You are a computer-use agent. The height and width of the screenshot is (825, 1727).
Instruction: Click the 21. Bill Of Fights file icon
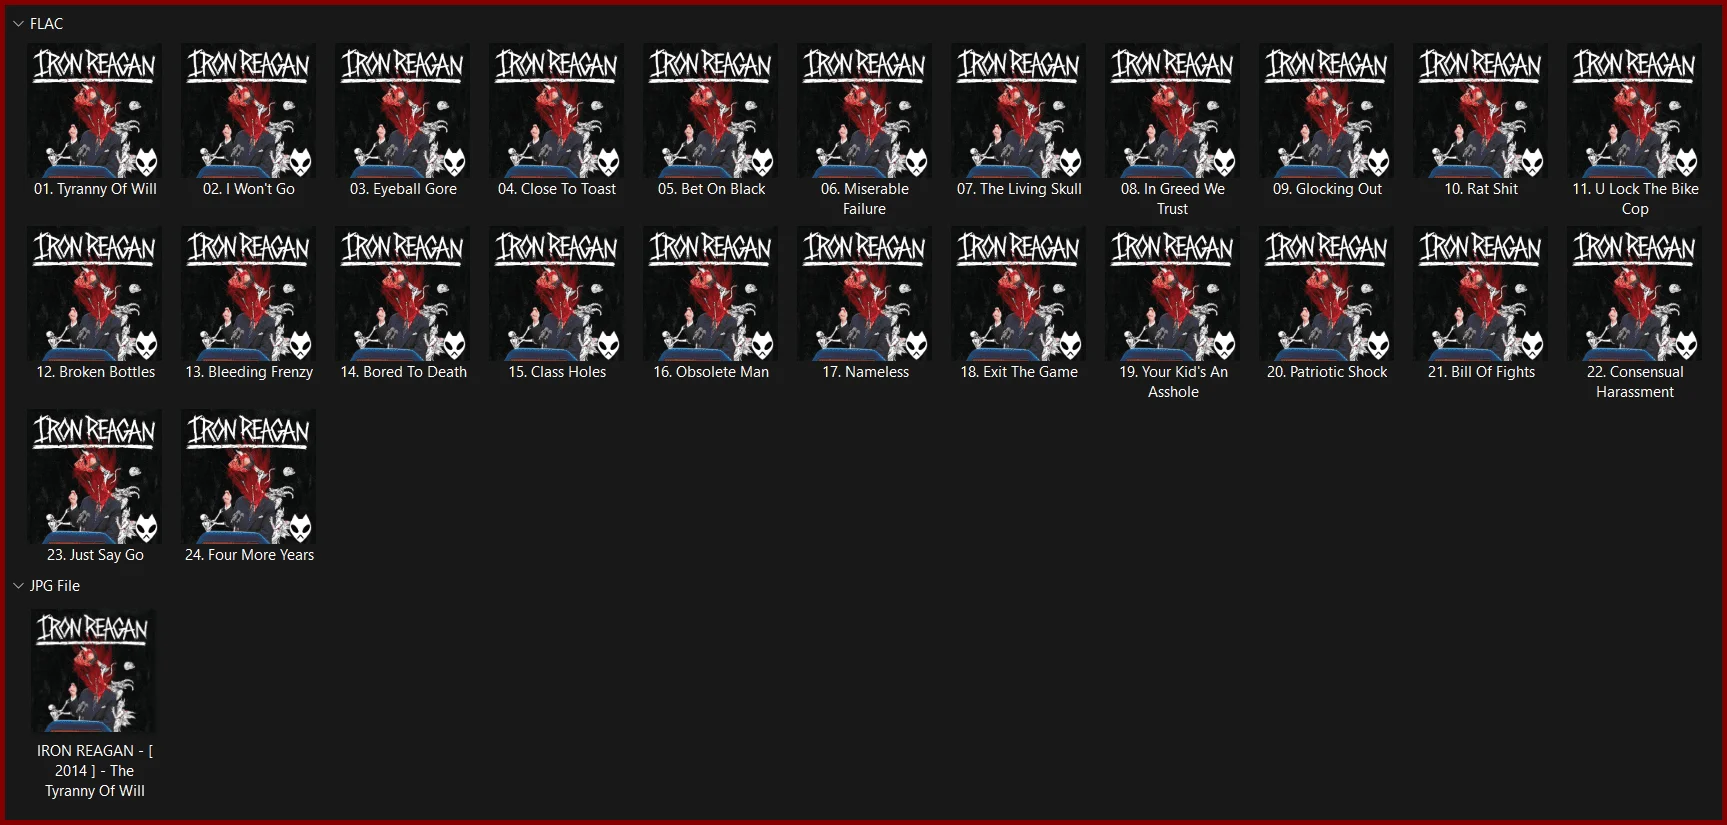click(1481, 294)
